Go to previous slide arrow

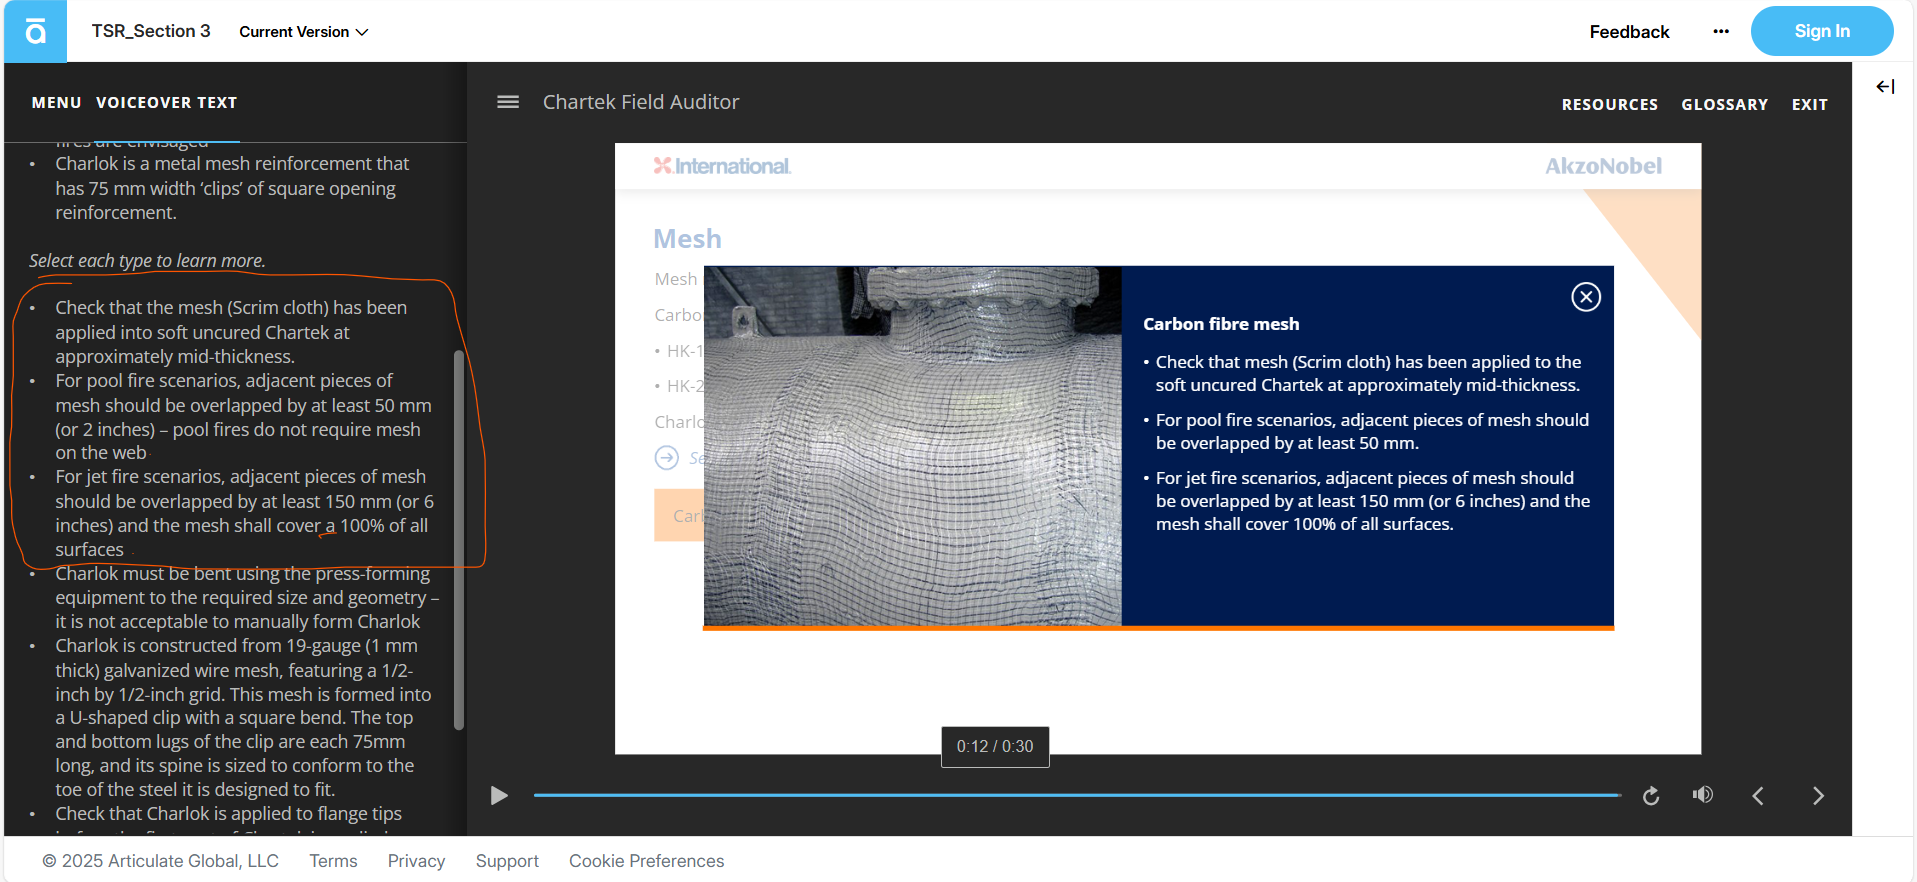pyautogui.click(x=1758, y=796)
